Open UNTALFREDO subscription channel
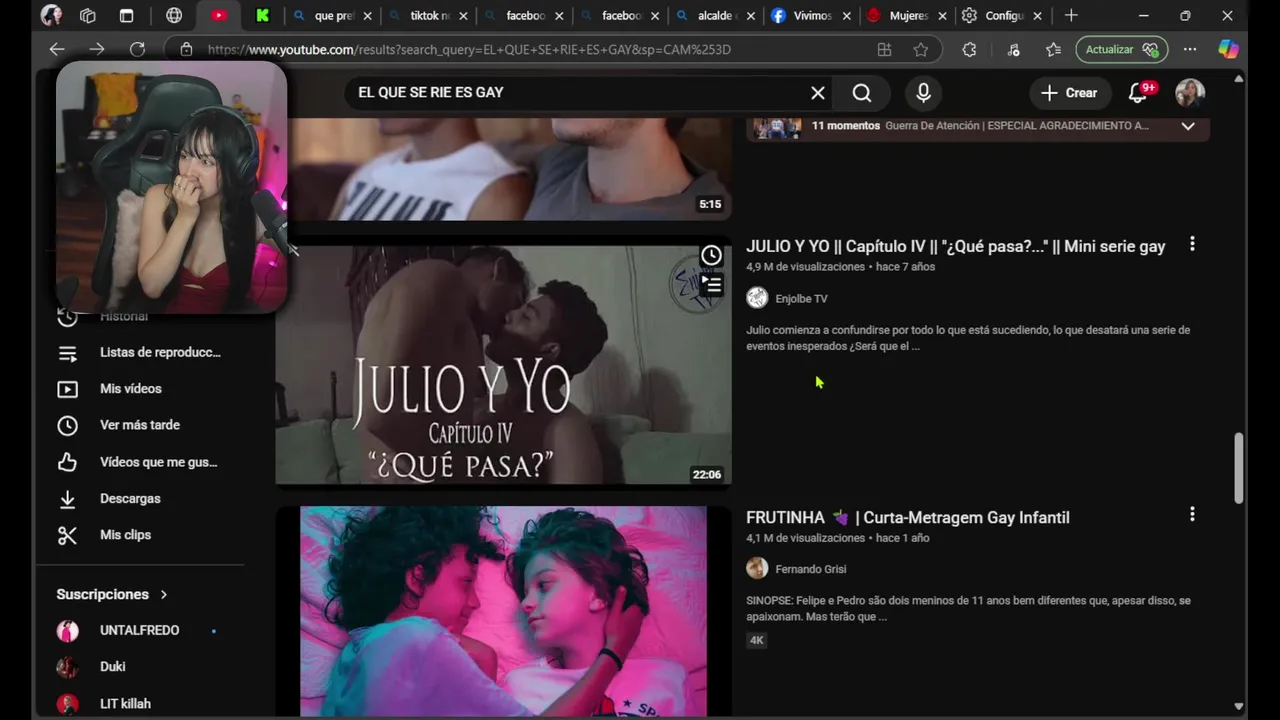This screenshot has height=720, width=1280. (140, 631)
